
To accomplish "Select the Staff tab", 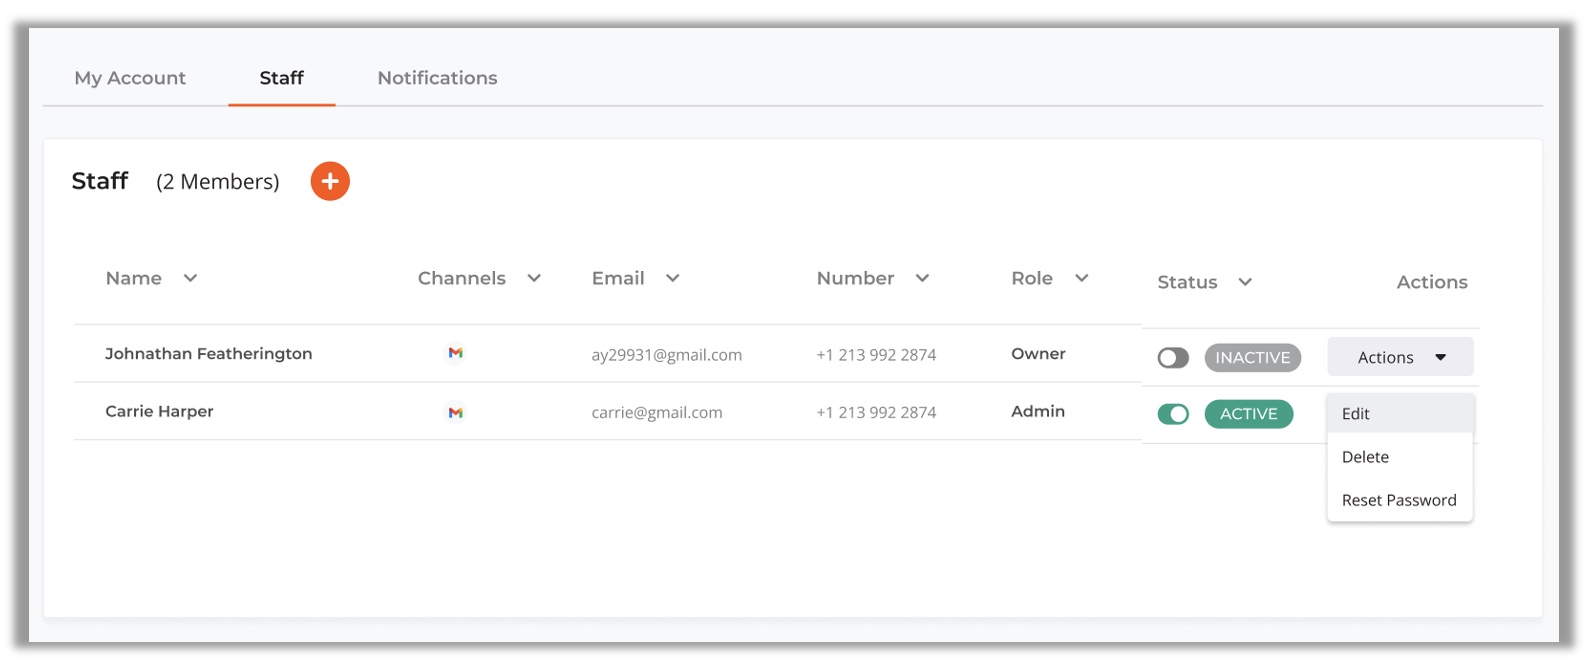I will pos(281,78).
